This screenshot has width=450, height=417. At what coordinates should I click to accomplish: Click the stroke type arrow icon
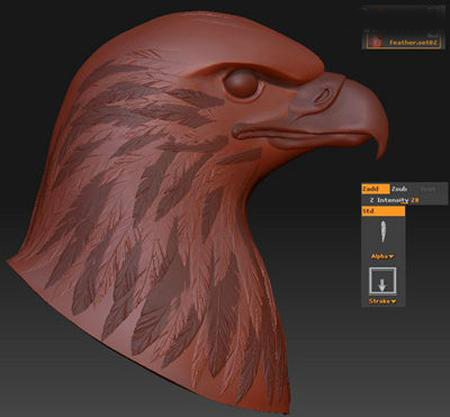383,281
